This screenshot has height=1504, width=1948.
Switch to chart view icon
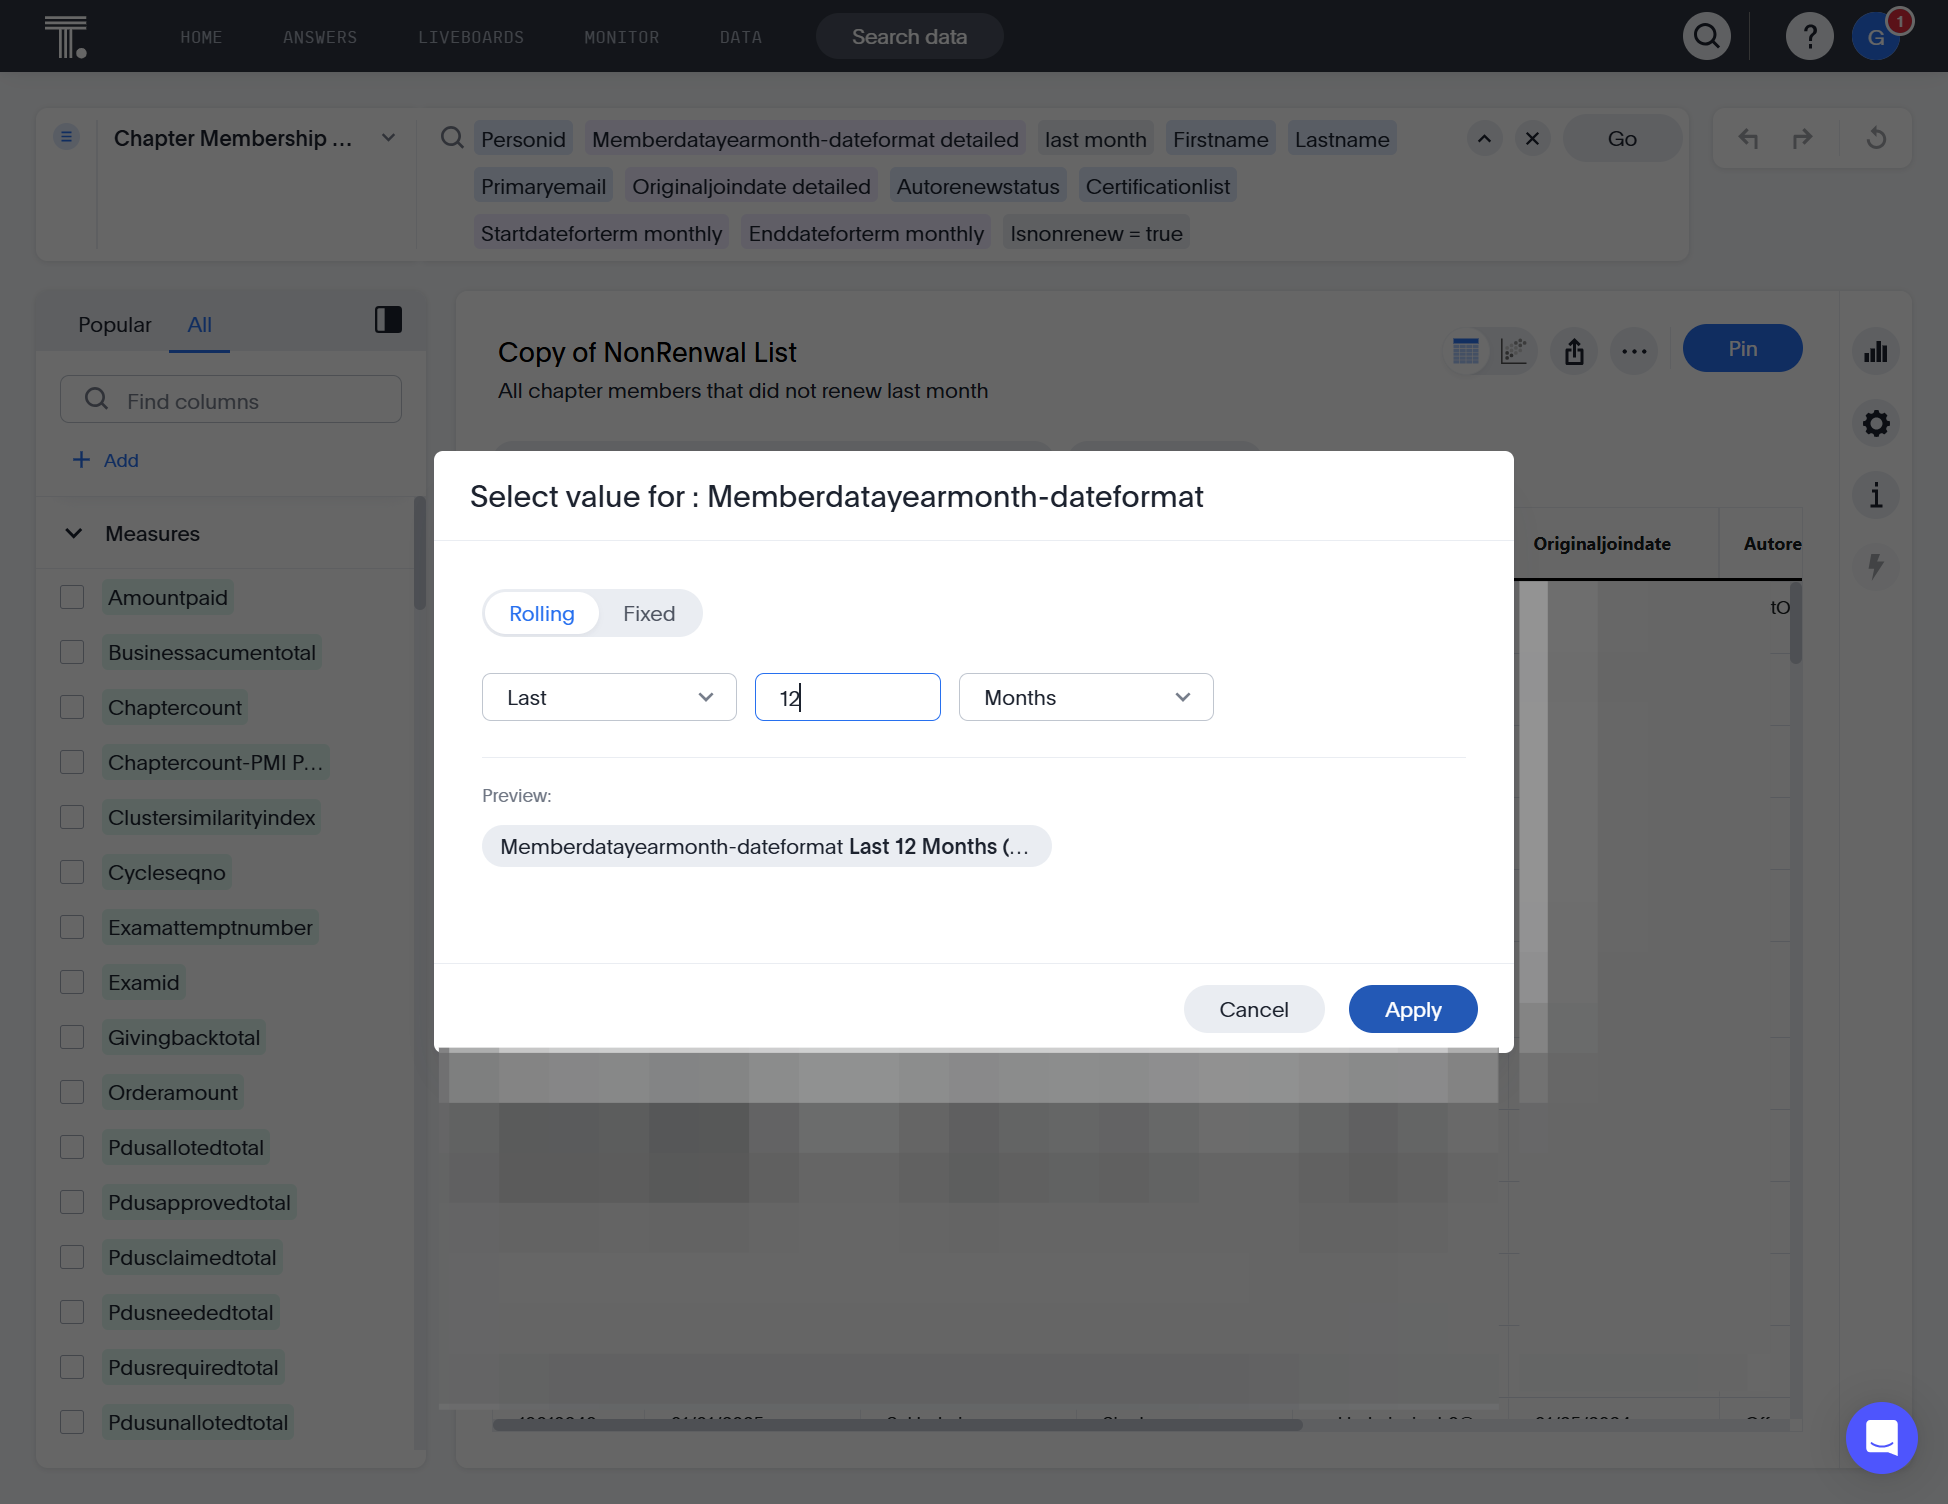point(1514,351)
